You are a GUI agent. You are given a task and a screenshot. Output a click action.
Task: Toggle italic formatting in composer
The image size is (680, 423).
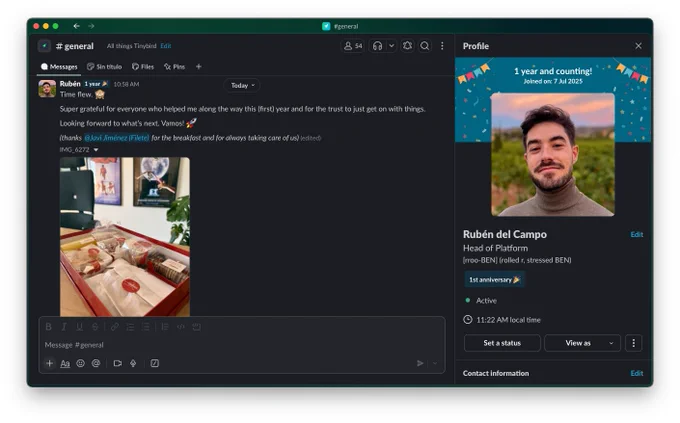click(x=64, y=327)
